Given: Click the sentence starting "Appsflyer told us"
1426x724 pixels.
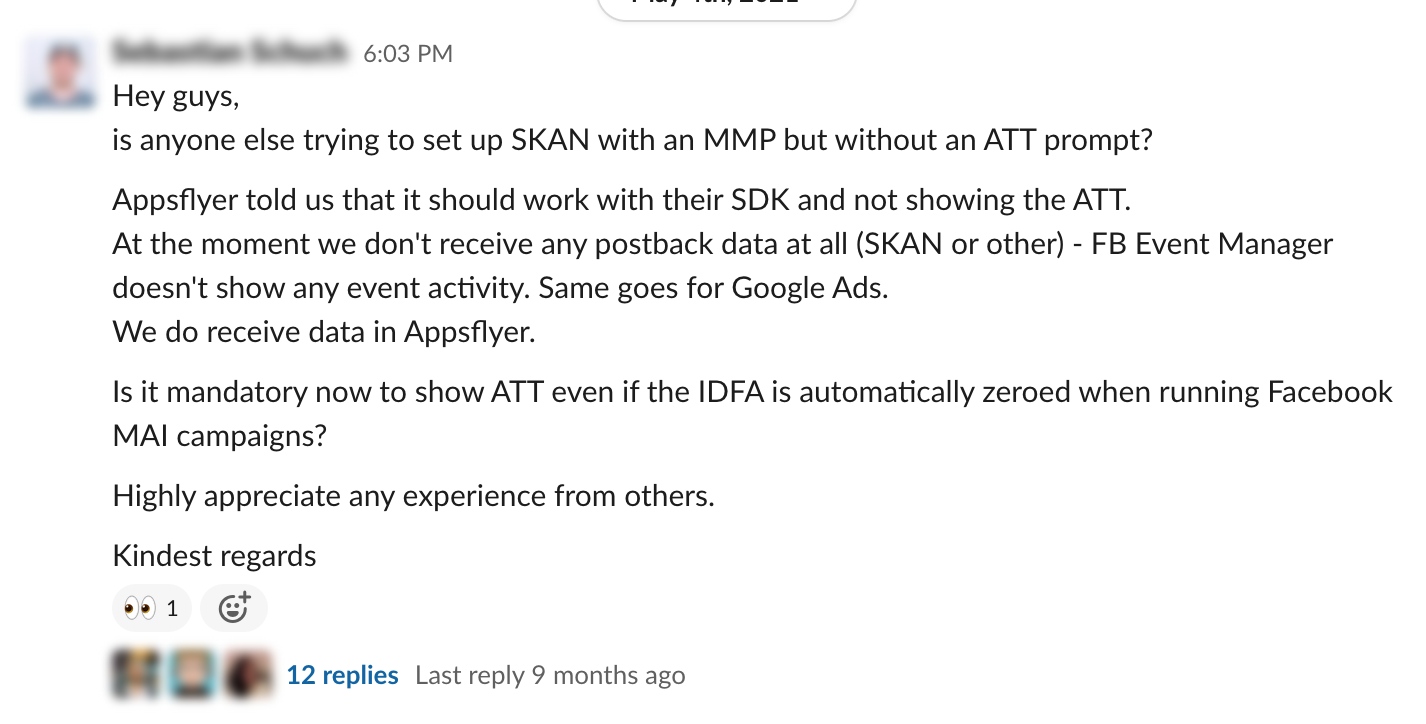Looking at the screenshot, I should point(622,200).
